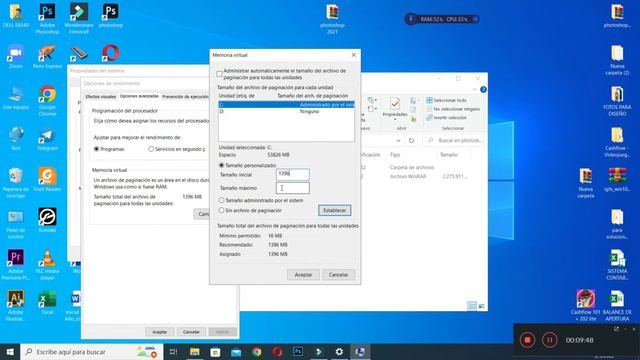Screen dimensions: 640x360
Task: Switch to Prevención de ejecución tab
Action: click(185, 97)
